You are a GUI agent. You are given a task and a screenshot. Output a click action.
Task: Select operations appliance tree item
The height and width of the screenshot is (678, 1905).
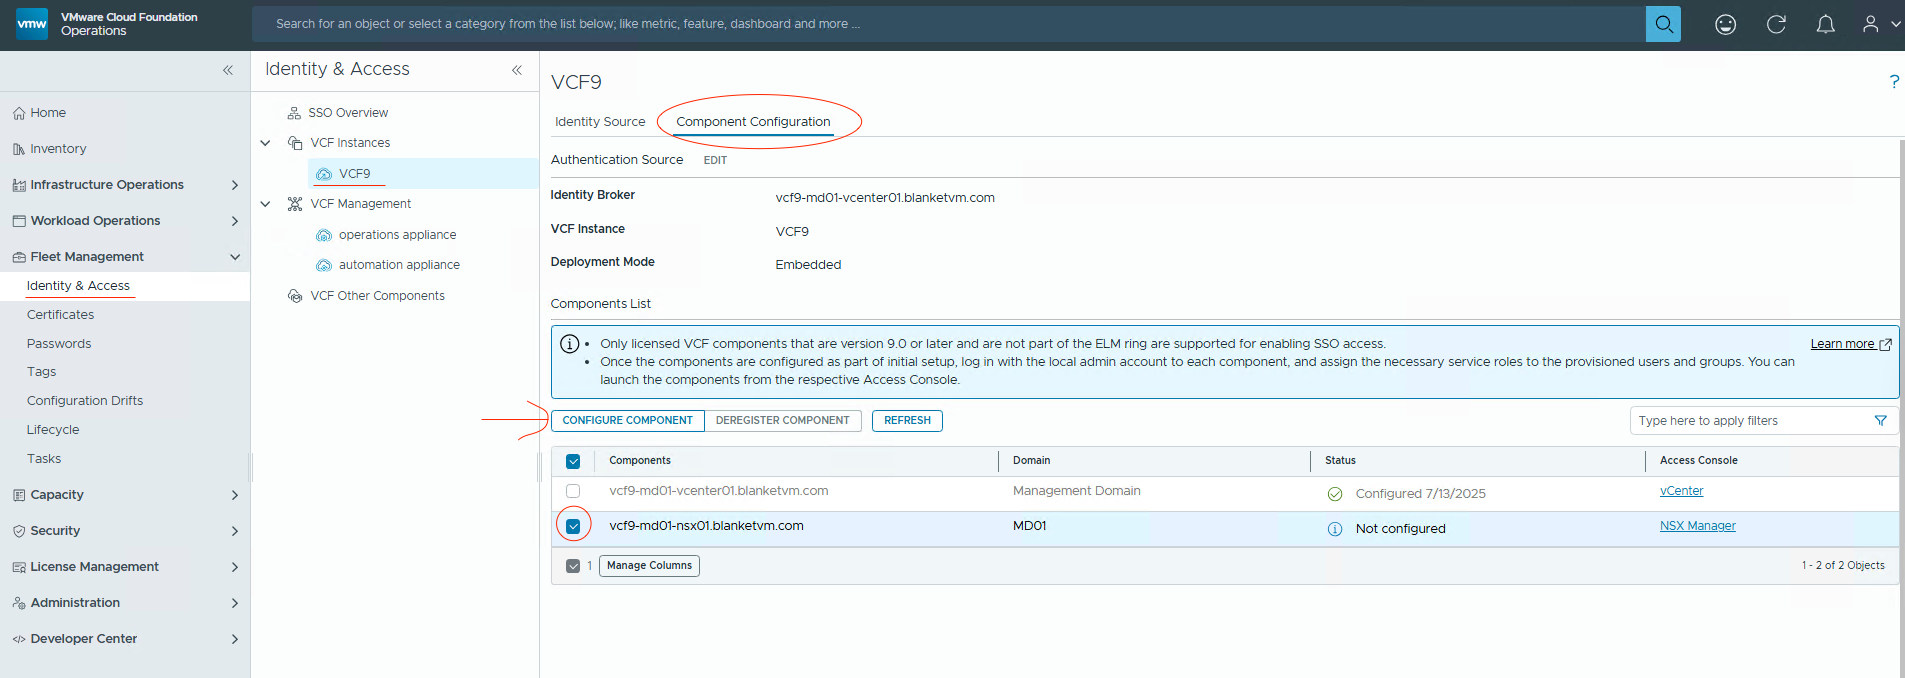click(397, 235)
